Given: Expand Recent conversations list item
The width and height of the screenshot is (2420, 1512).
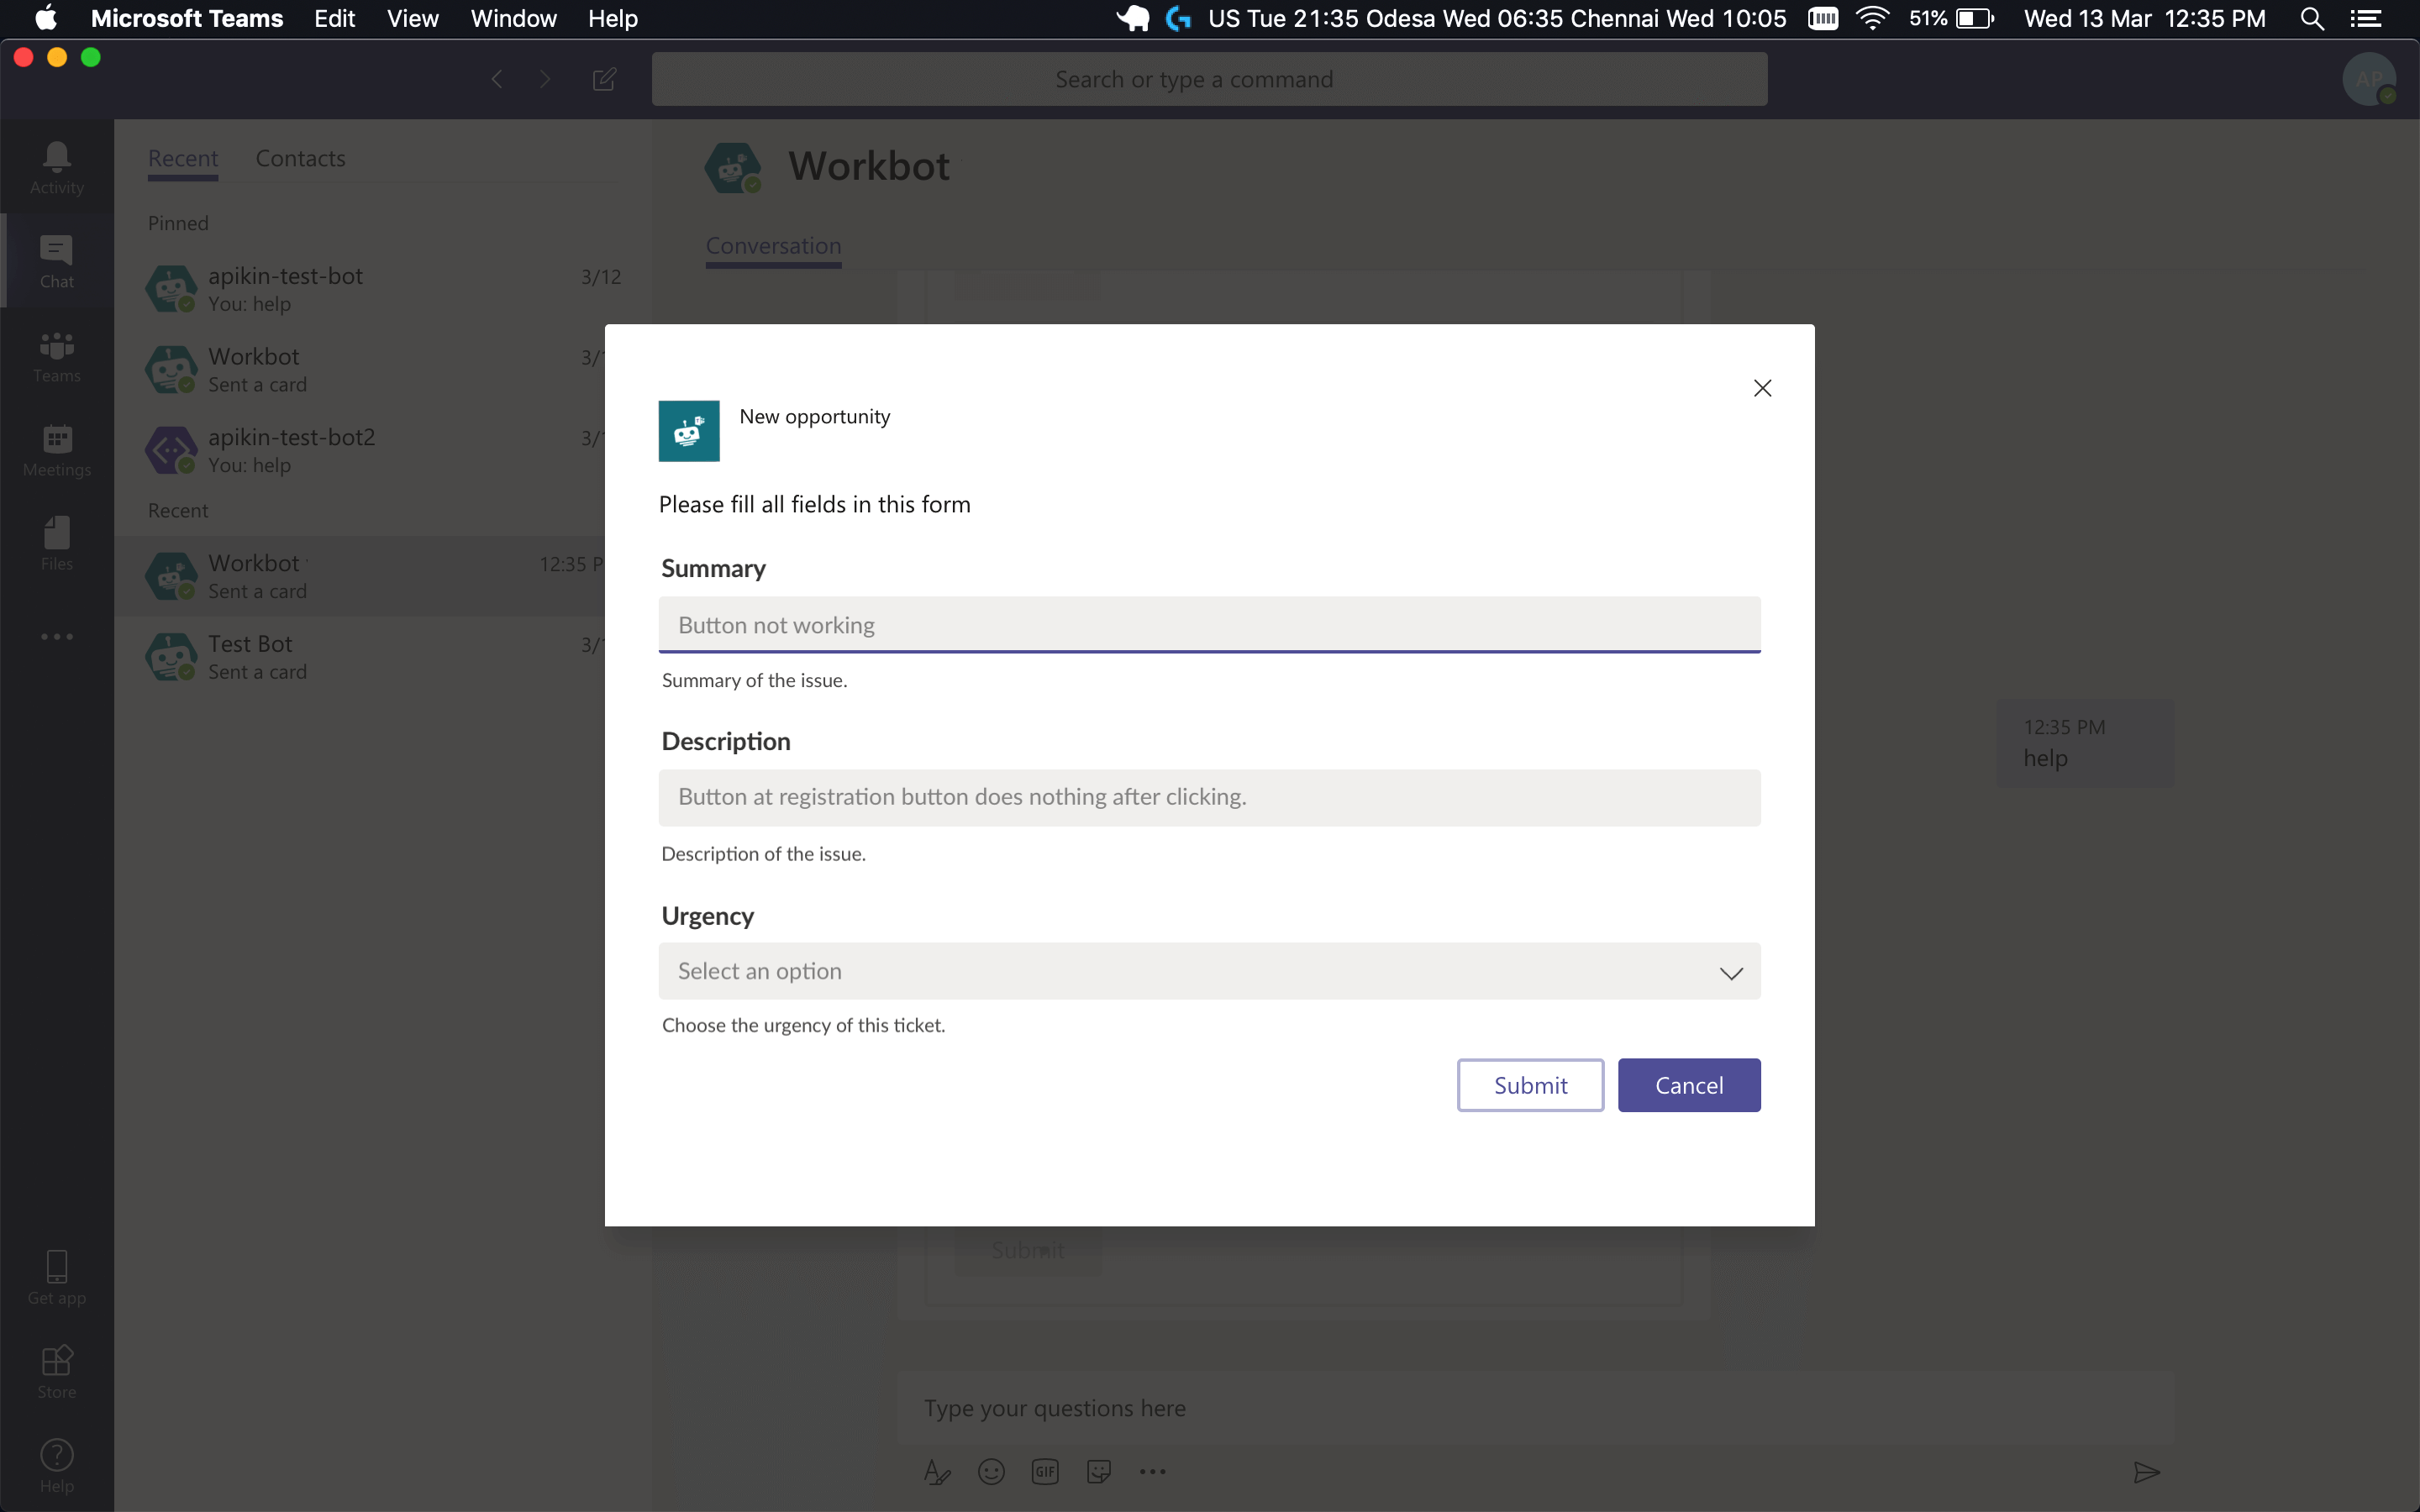Looking at the screenshot, I should tap(176, 511).
